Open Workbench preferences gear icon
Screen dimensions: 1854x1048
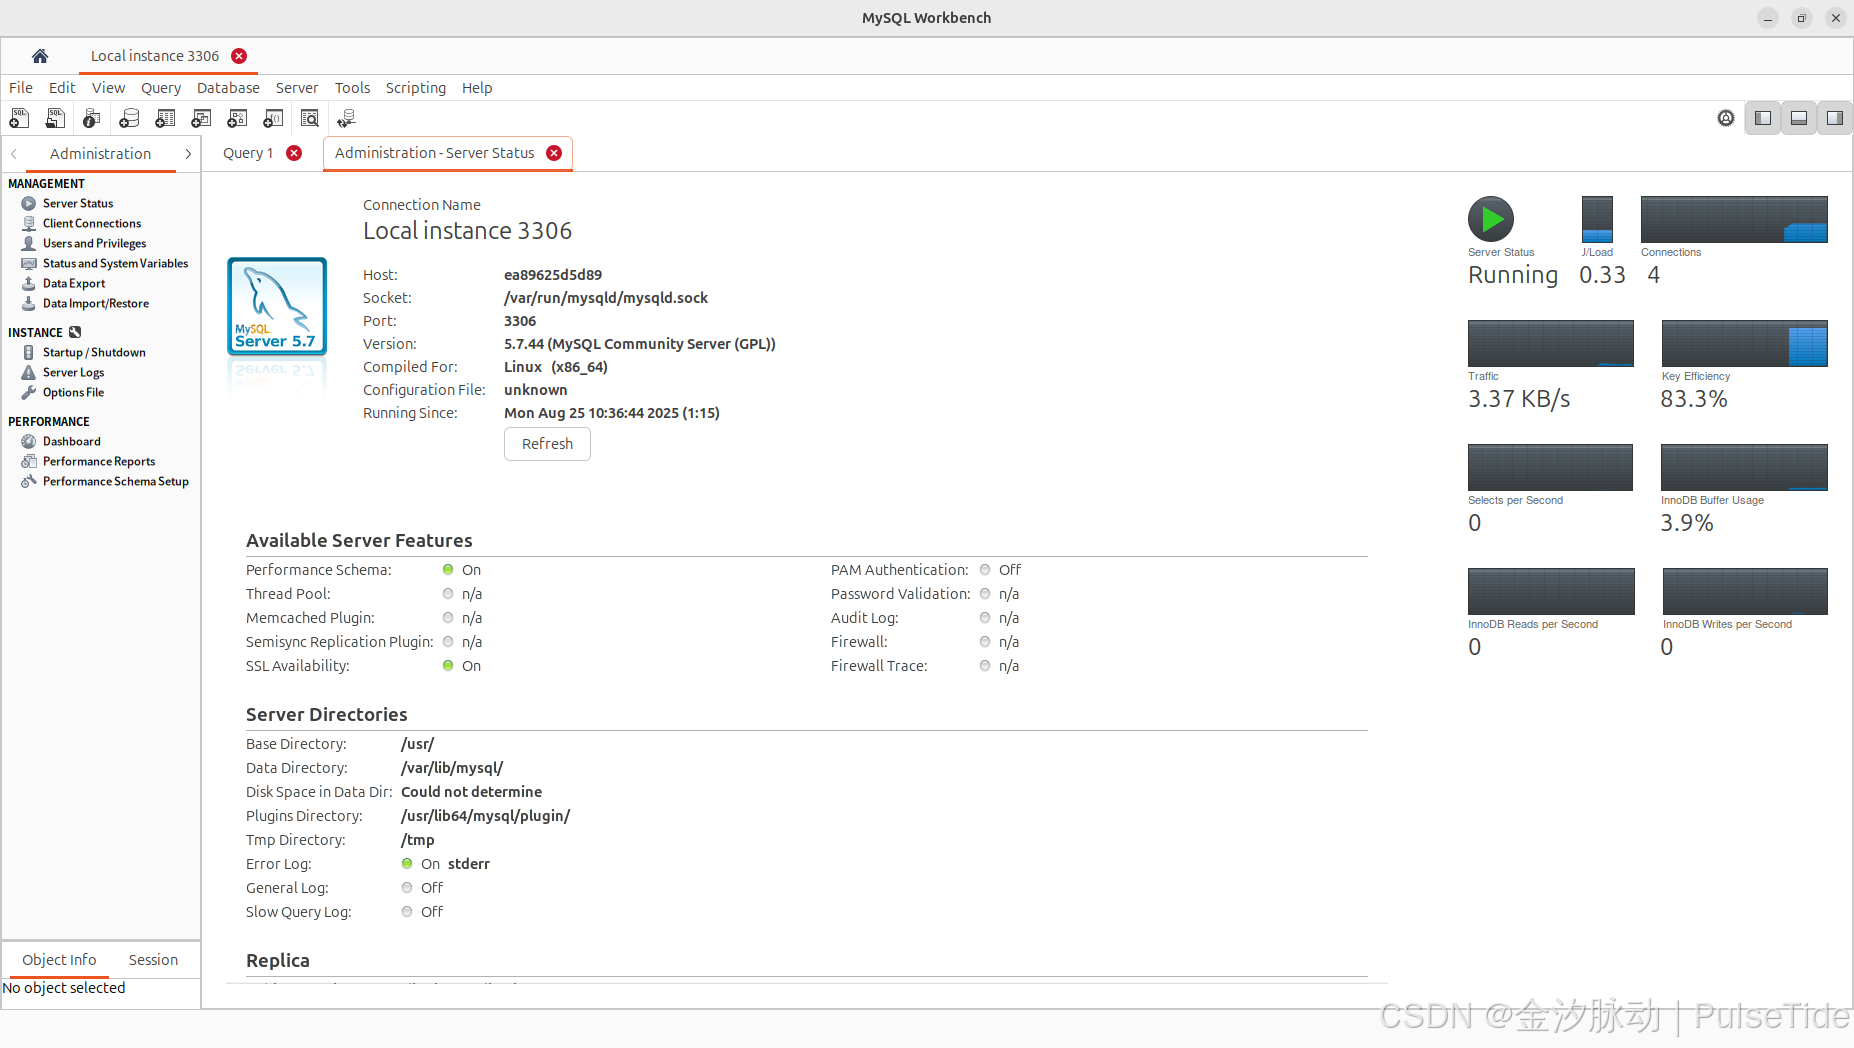[1726, 118]
